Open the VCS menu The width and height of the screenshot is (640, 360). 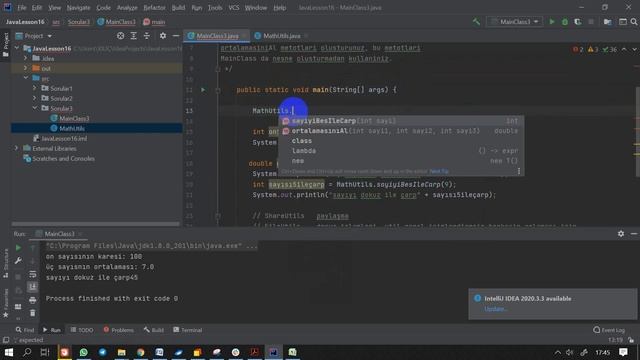point(234,7)
